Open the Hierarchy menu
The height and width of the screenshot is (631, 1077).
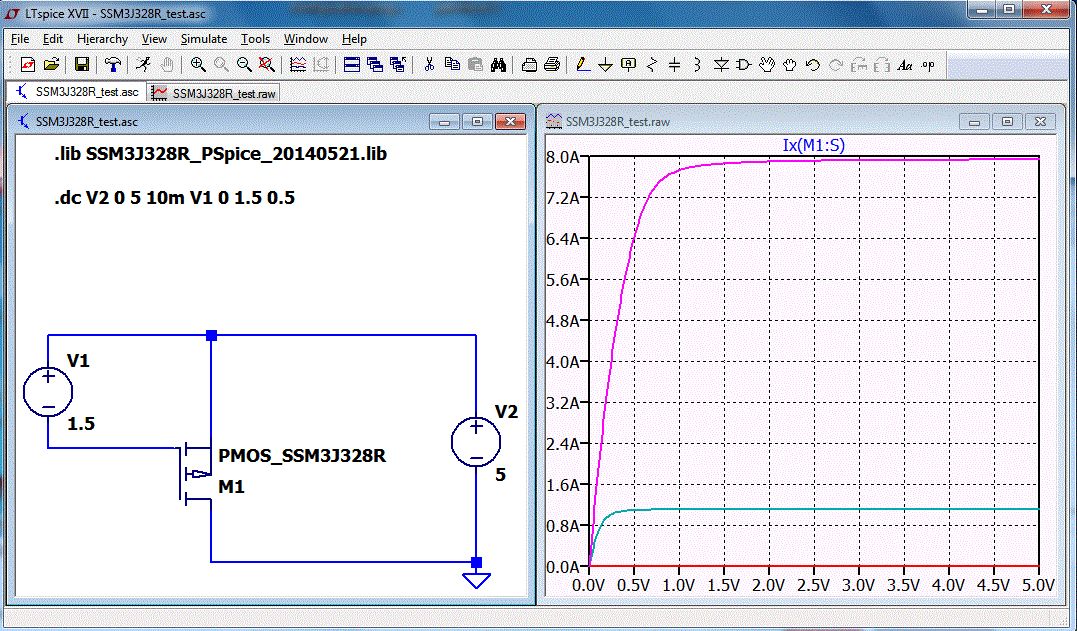click(x=102, y=39)
